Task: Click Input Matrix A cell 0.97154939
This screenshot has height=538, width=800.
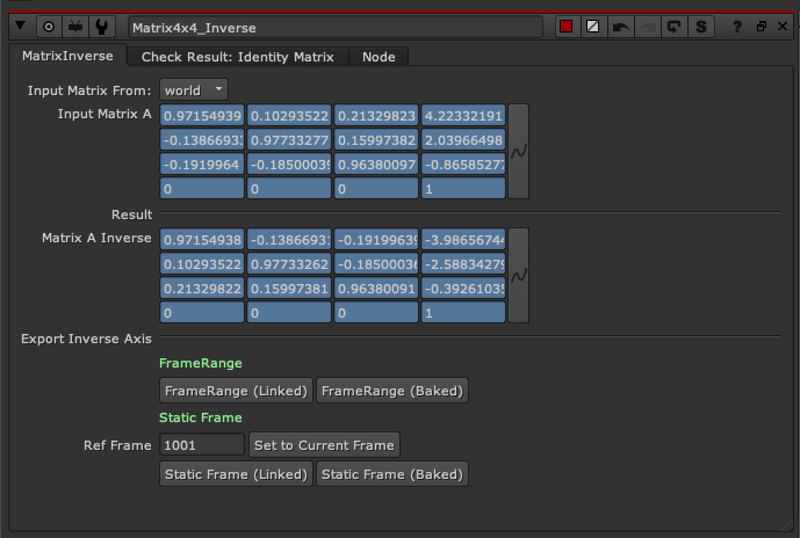Action: click(x=202, y=116)
